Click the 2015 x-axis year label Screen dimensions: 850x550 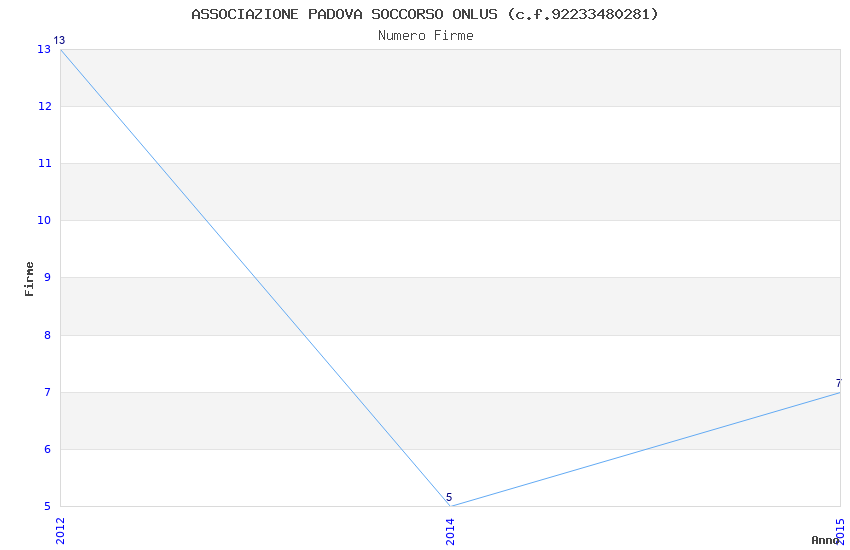(840, 531)
